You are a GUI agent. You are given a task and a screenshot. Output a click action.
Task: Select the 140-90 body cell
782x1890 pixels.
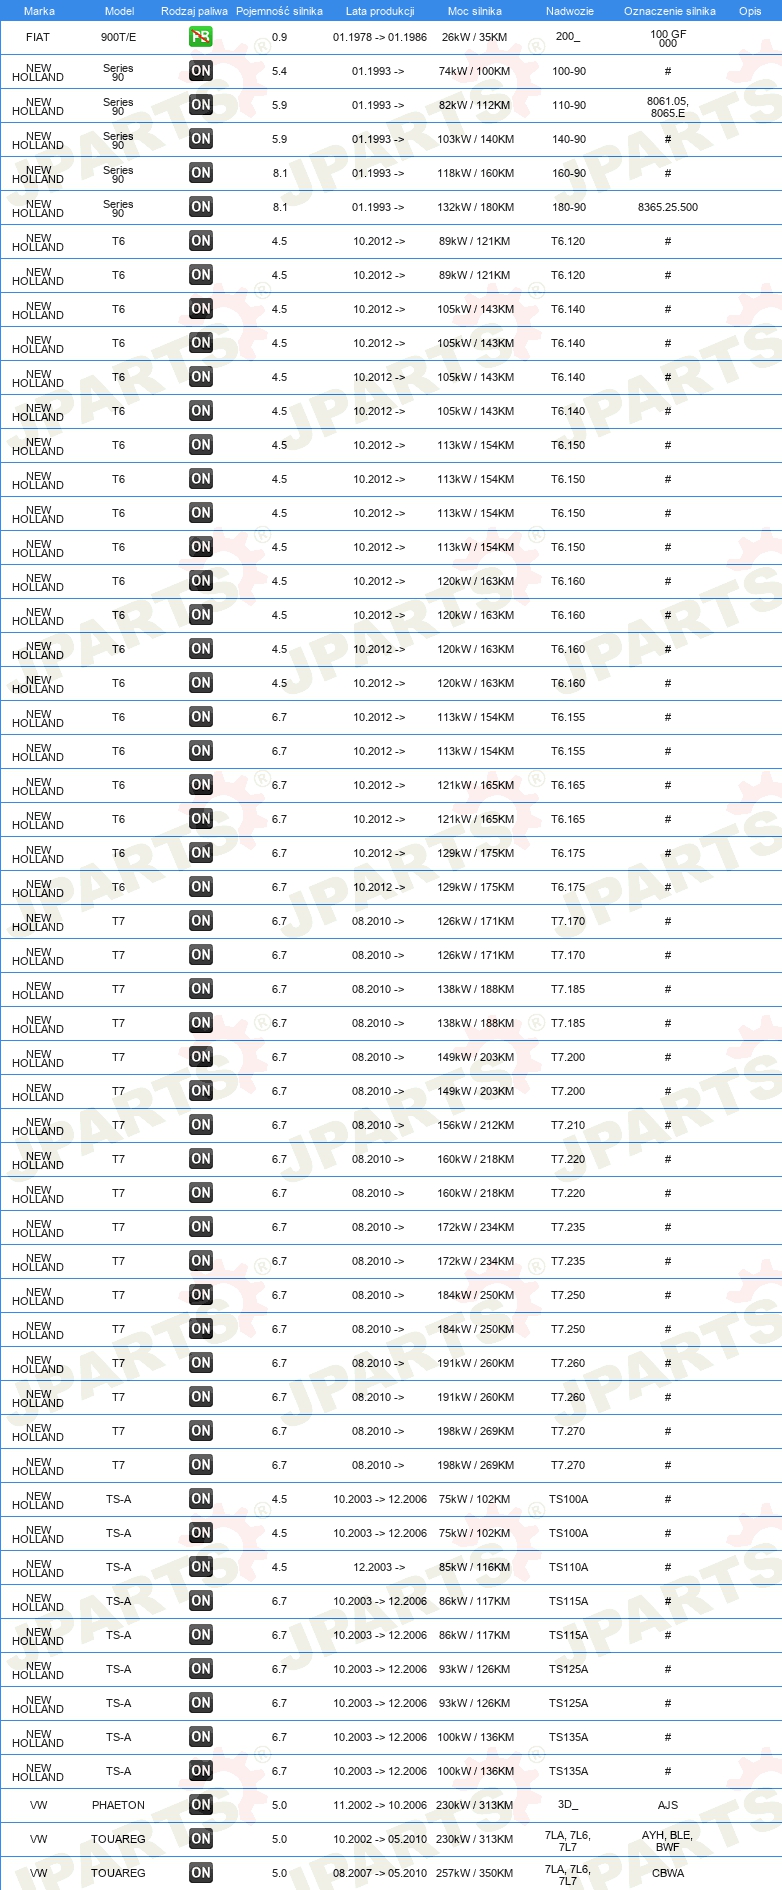[x=569, y=139]
